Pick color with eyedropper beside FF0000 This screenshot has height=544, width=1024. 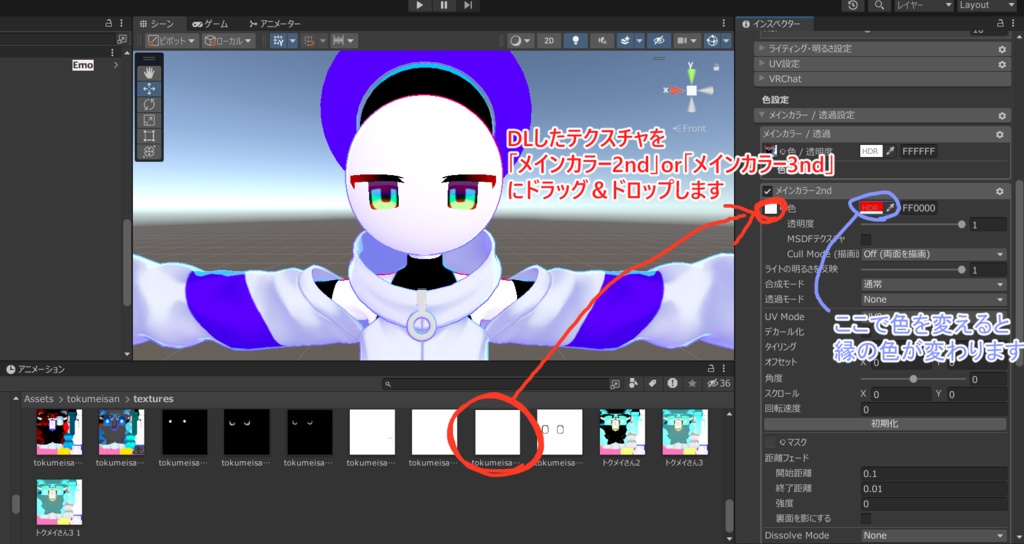tap(890, 208)
